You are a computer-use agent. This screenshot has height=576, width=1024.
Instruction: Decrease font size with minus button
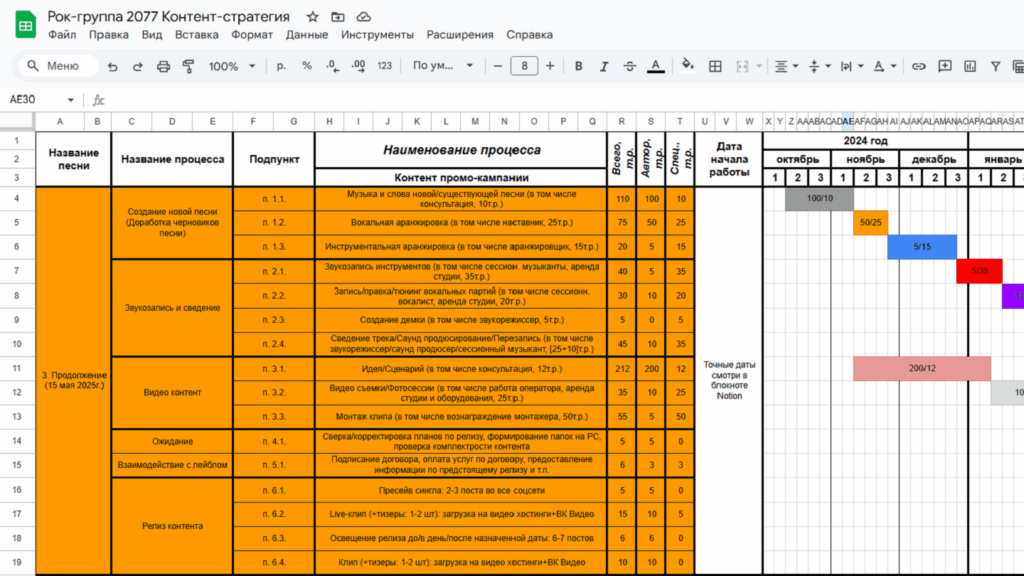click(498, 66)
